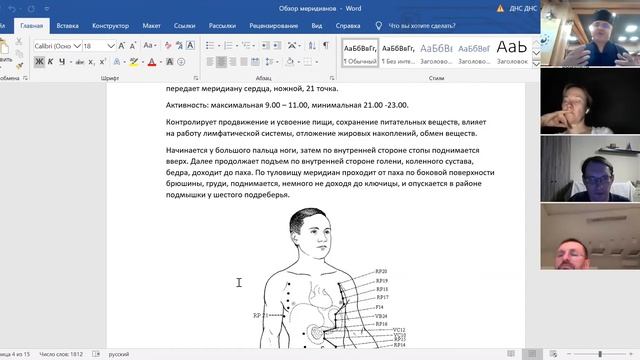Open borders dropdown arrow

pos(317,62)
